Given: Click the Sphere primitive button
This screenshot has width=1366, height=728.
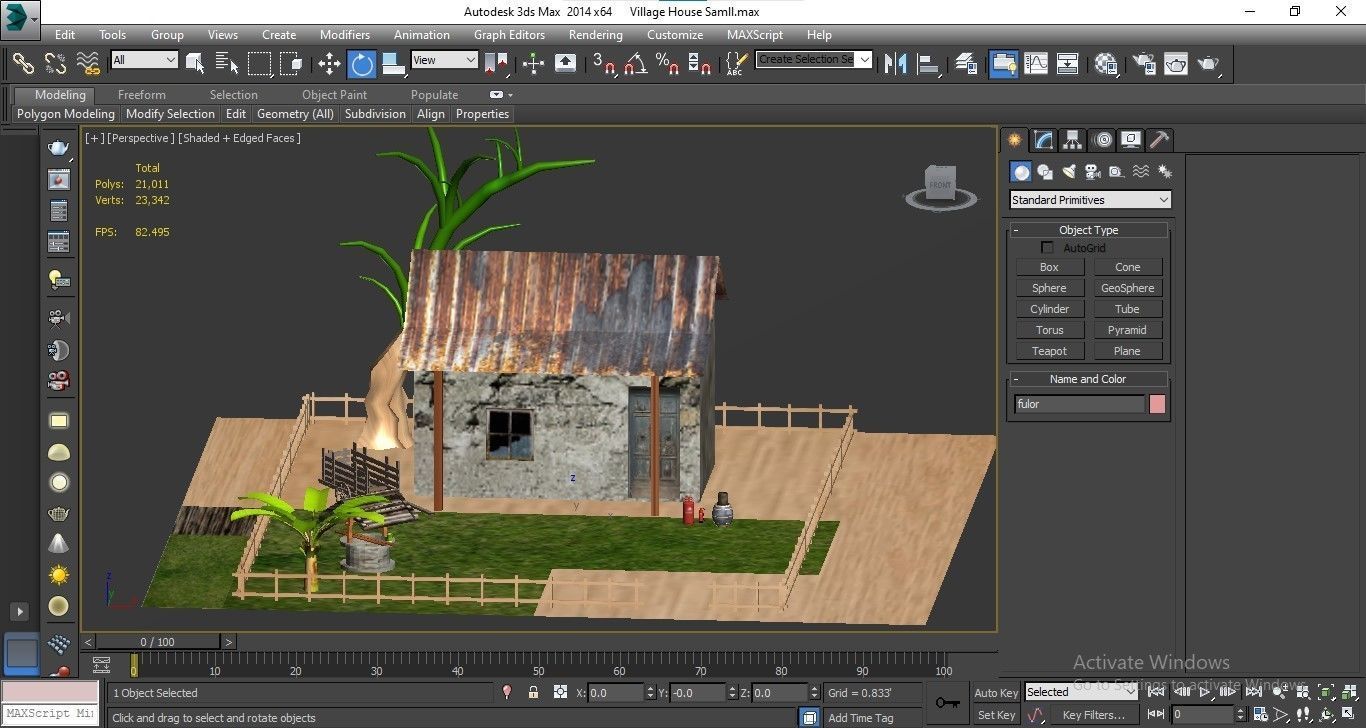Looking at the screenshot, I should [x=1049, y=288].
